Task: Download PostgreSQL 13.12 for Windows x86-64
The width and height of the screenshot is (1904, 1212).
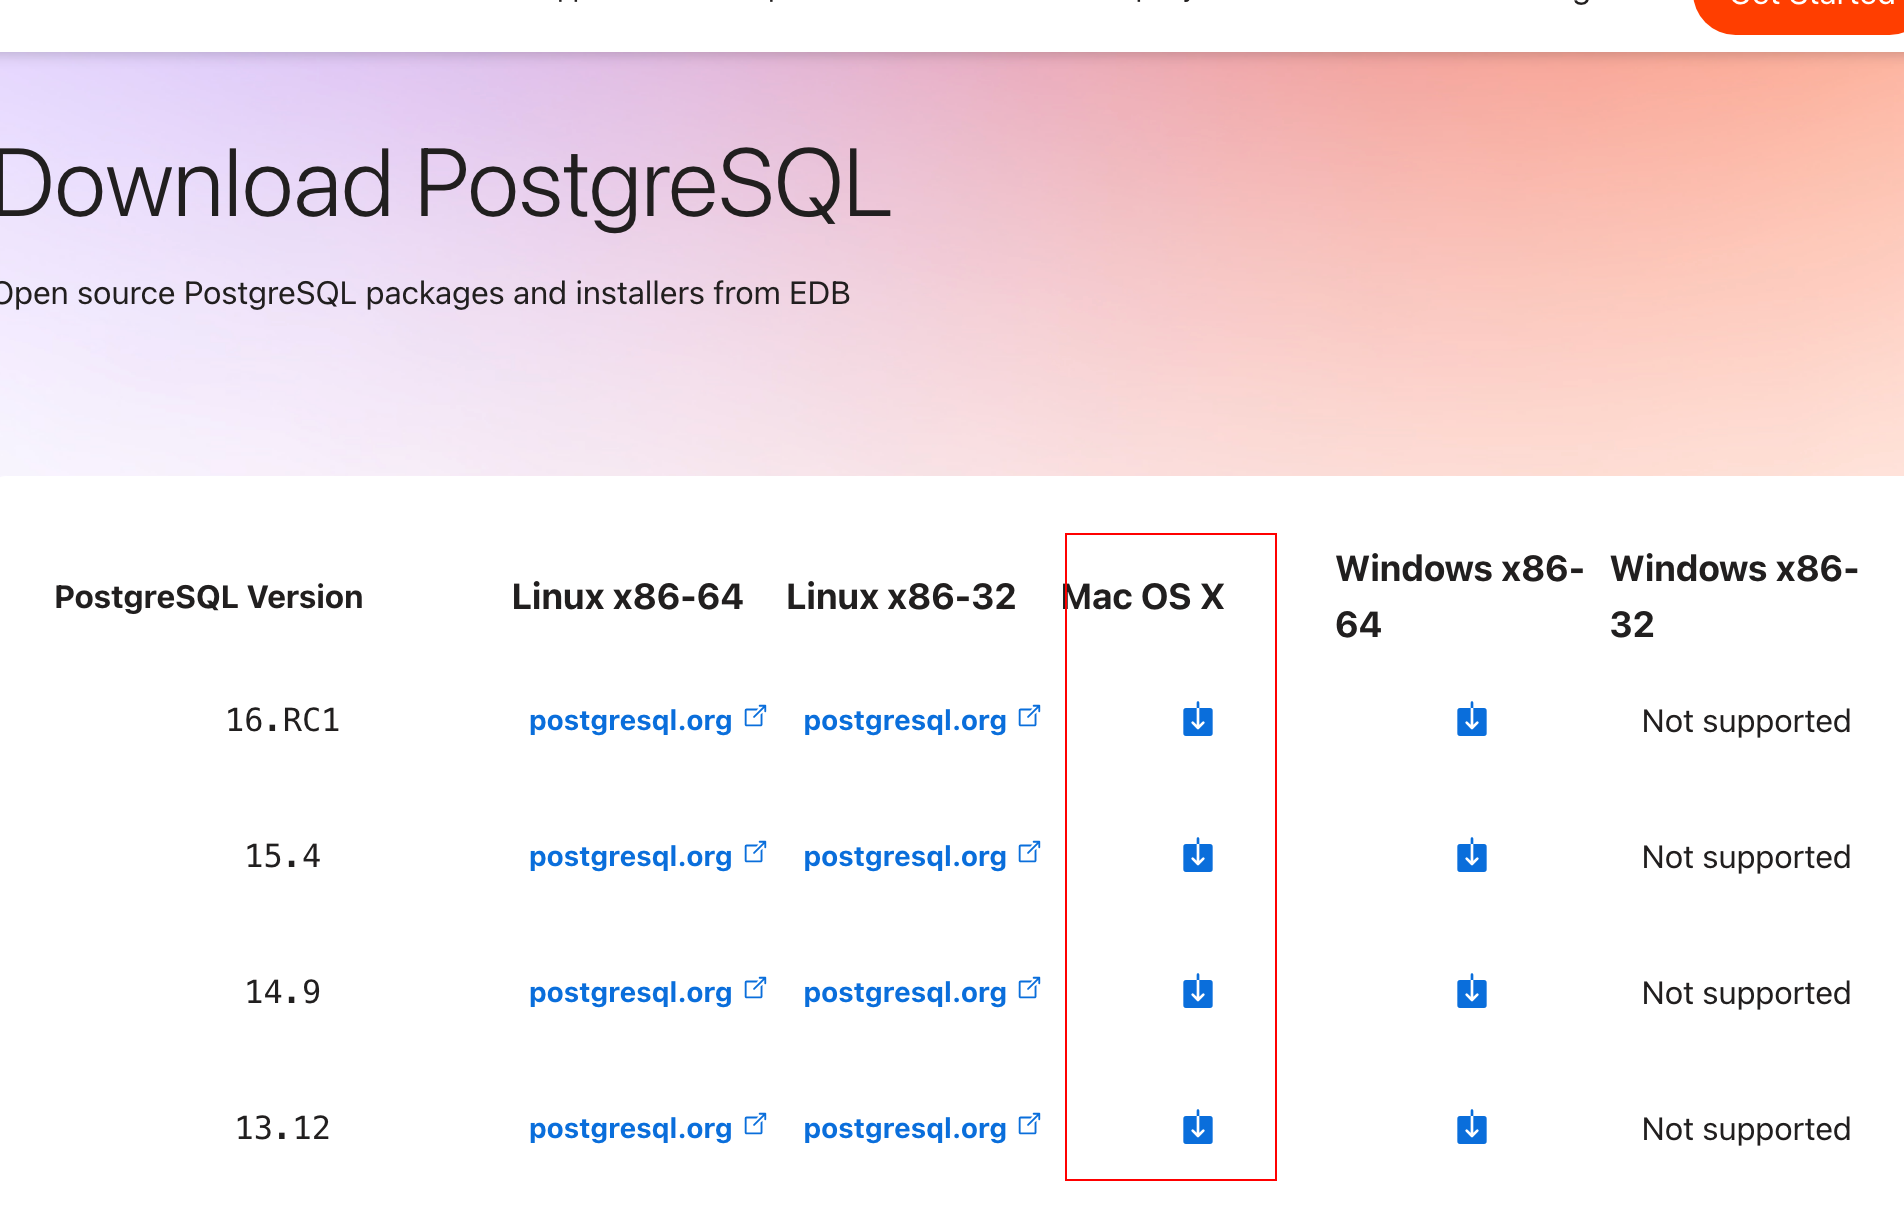Action: click(1471, 1128)
